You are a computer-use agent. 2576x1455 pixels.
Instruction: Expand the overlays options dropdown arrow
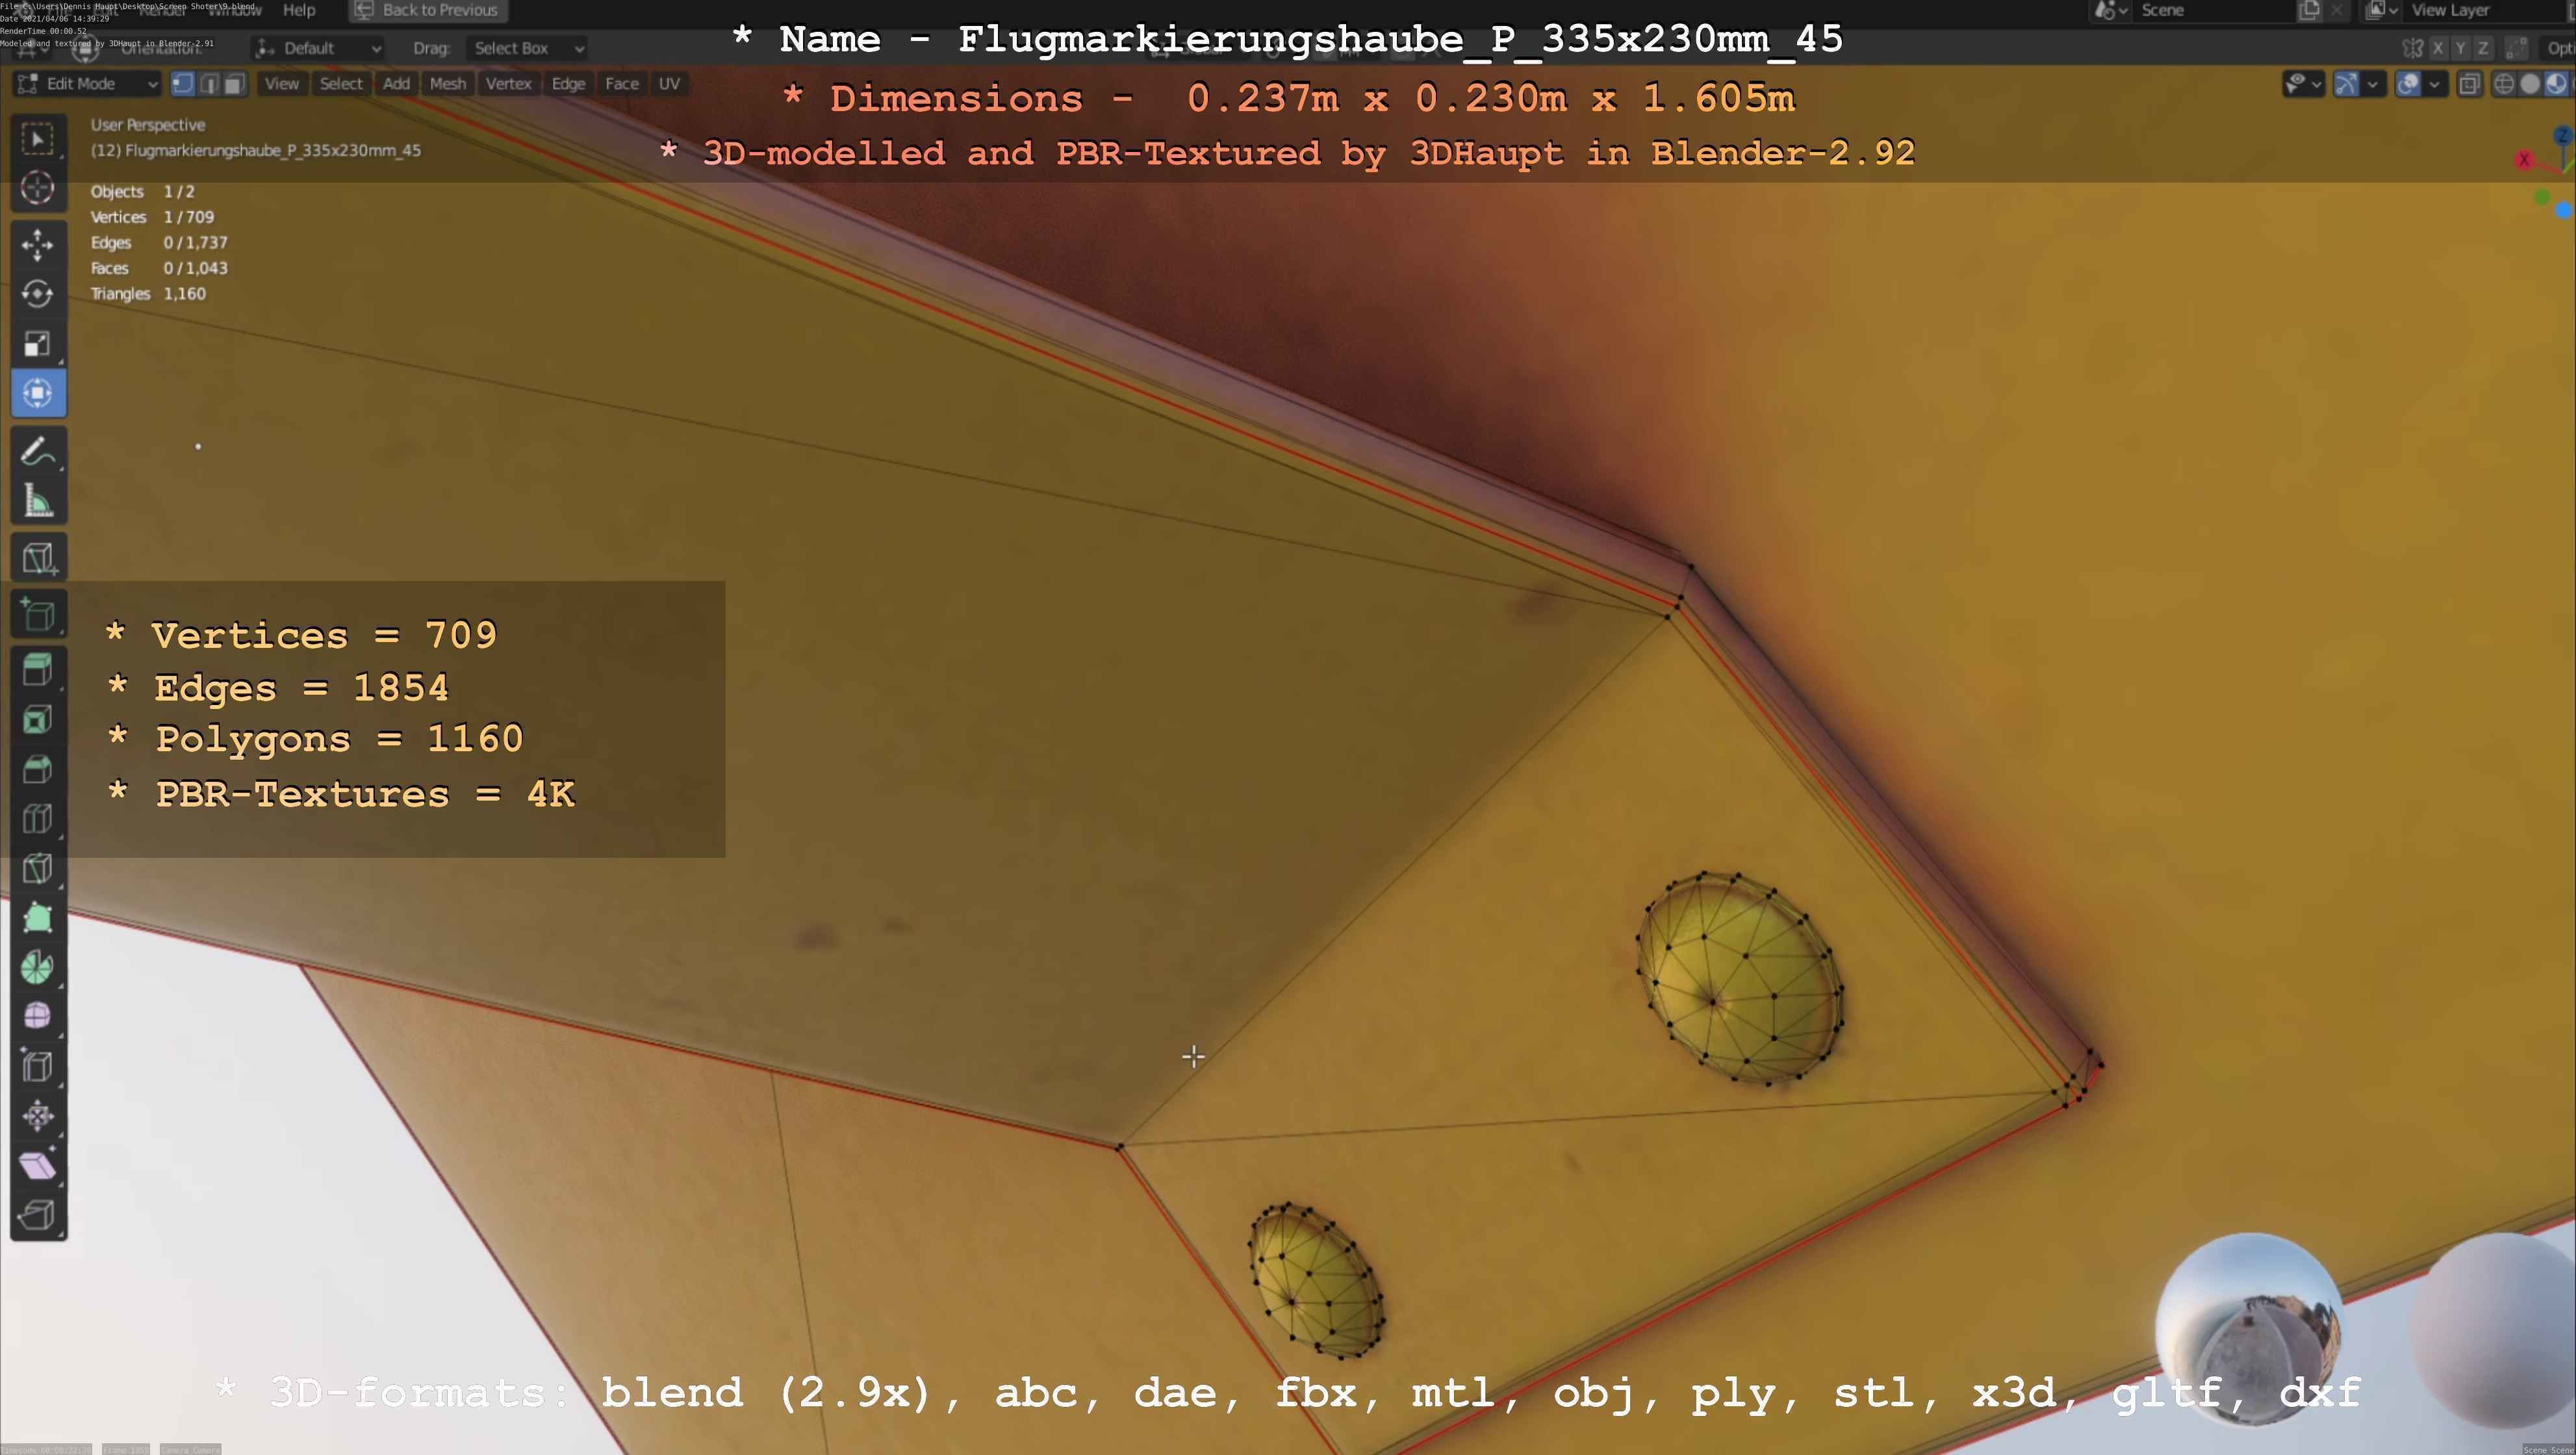pos(2434,84)
